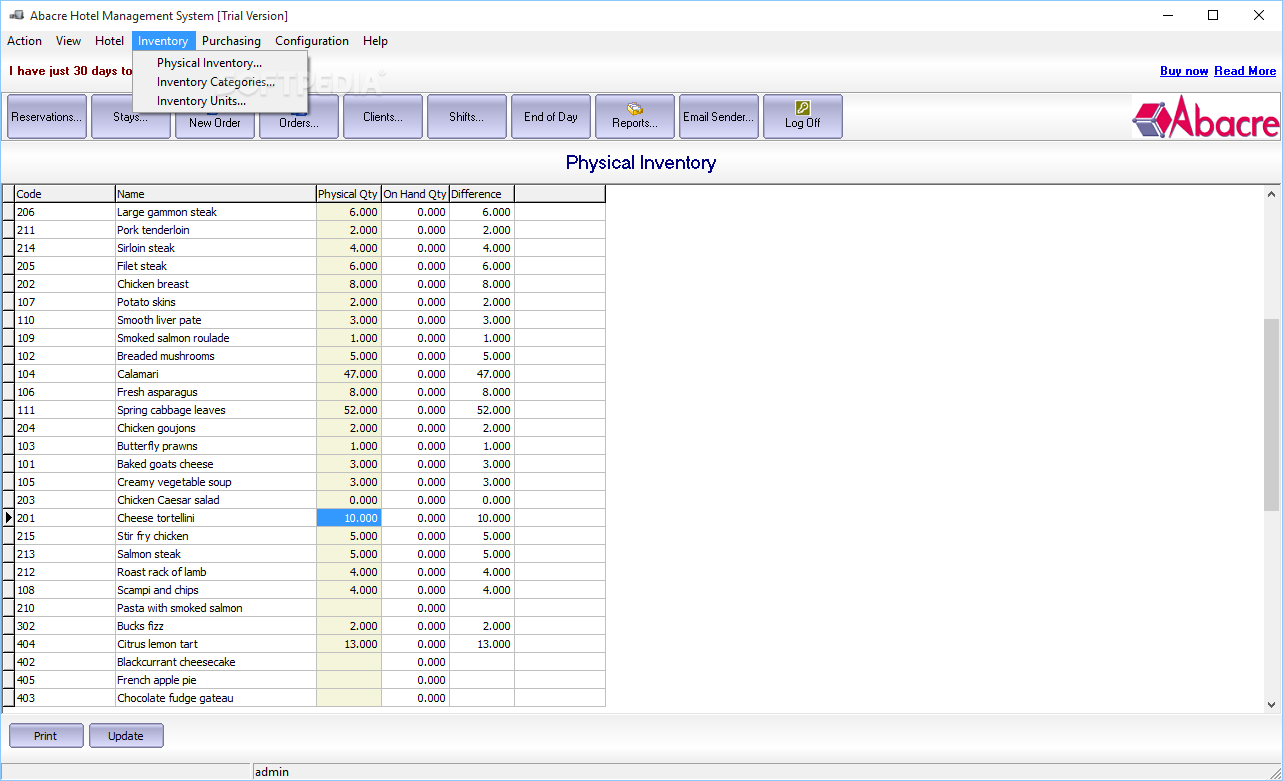The height and width of the screenshot is (781, 1283).
Task: Click the On Hand Qty column header
Action: (x=415, y=194)
